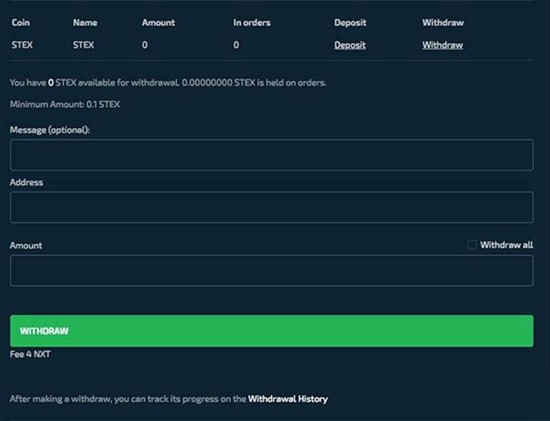Click the Amount column header
550x421 pixels.
click(158, 22)
